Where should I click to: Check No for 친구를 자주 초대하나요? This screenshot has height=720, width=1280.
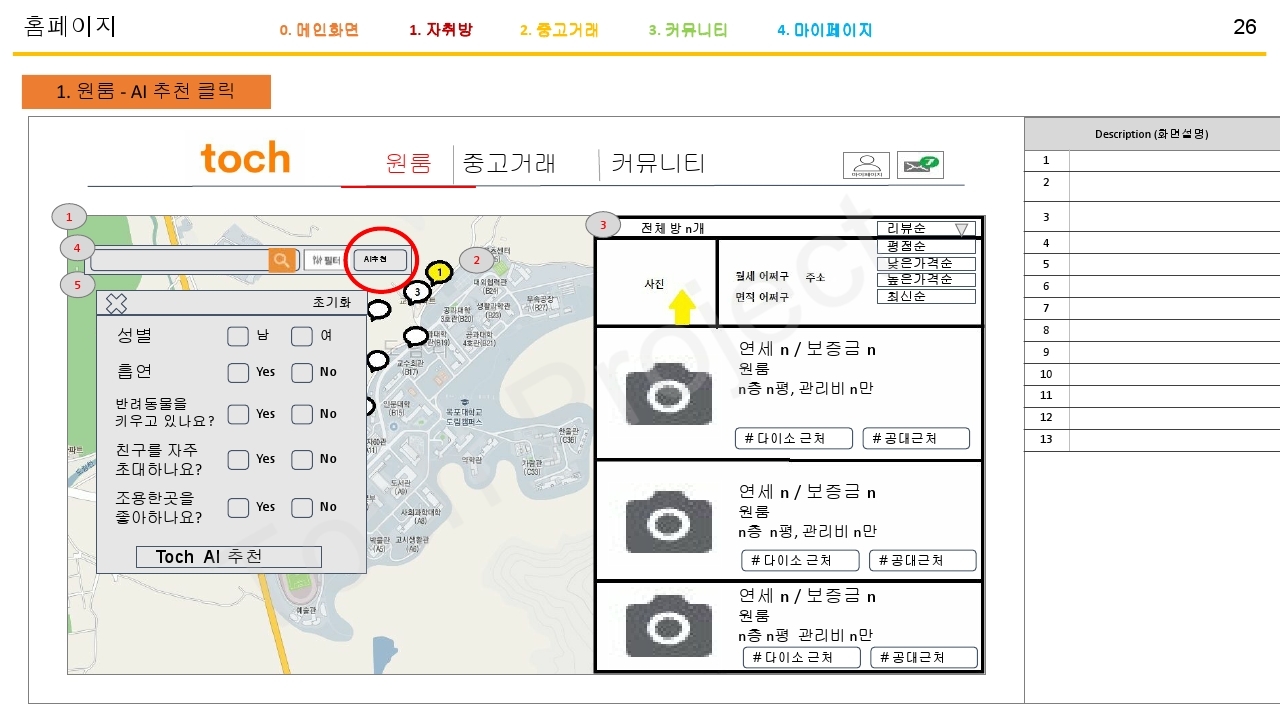[302, 460]
